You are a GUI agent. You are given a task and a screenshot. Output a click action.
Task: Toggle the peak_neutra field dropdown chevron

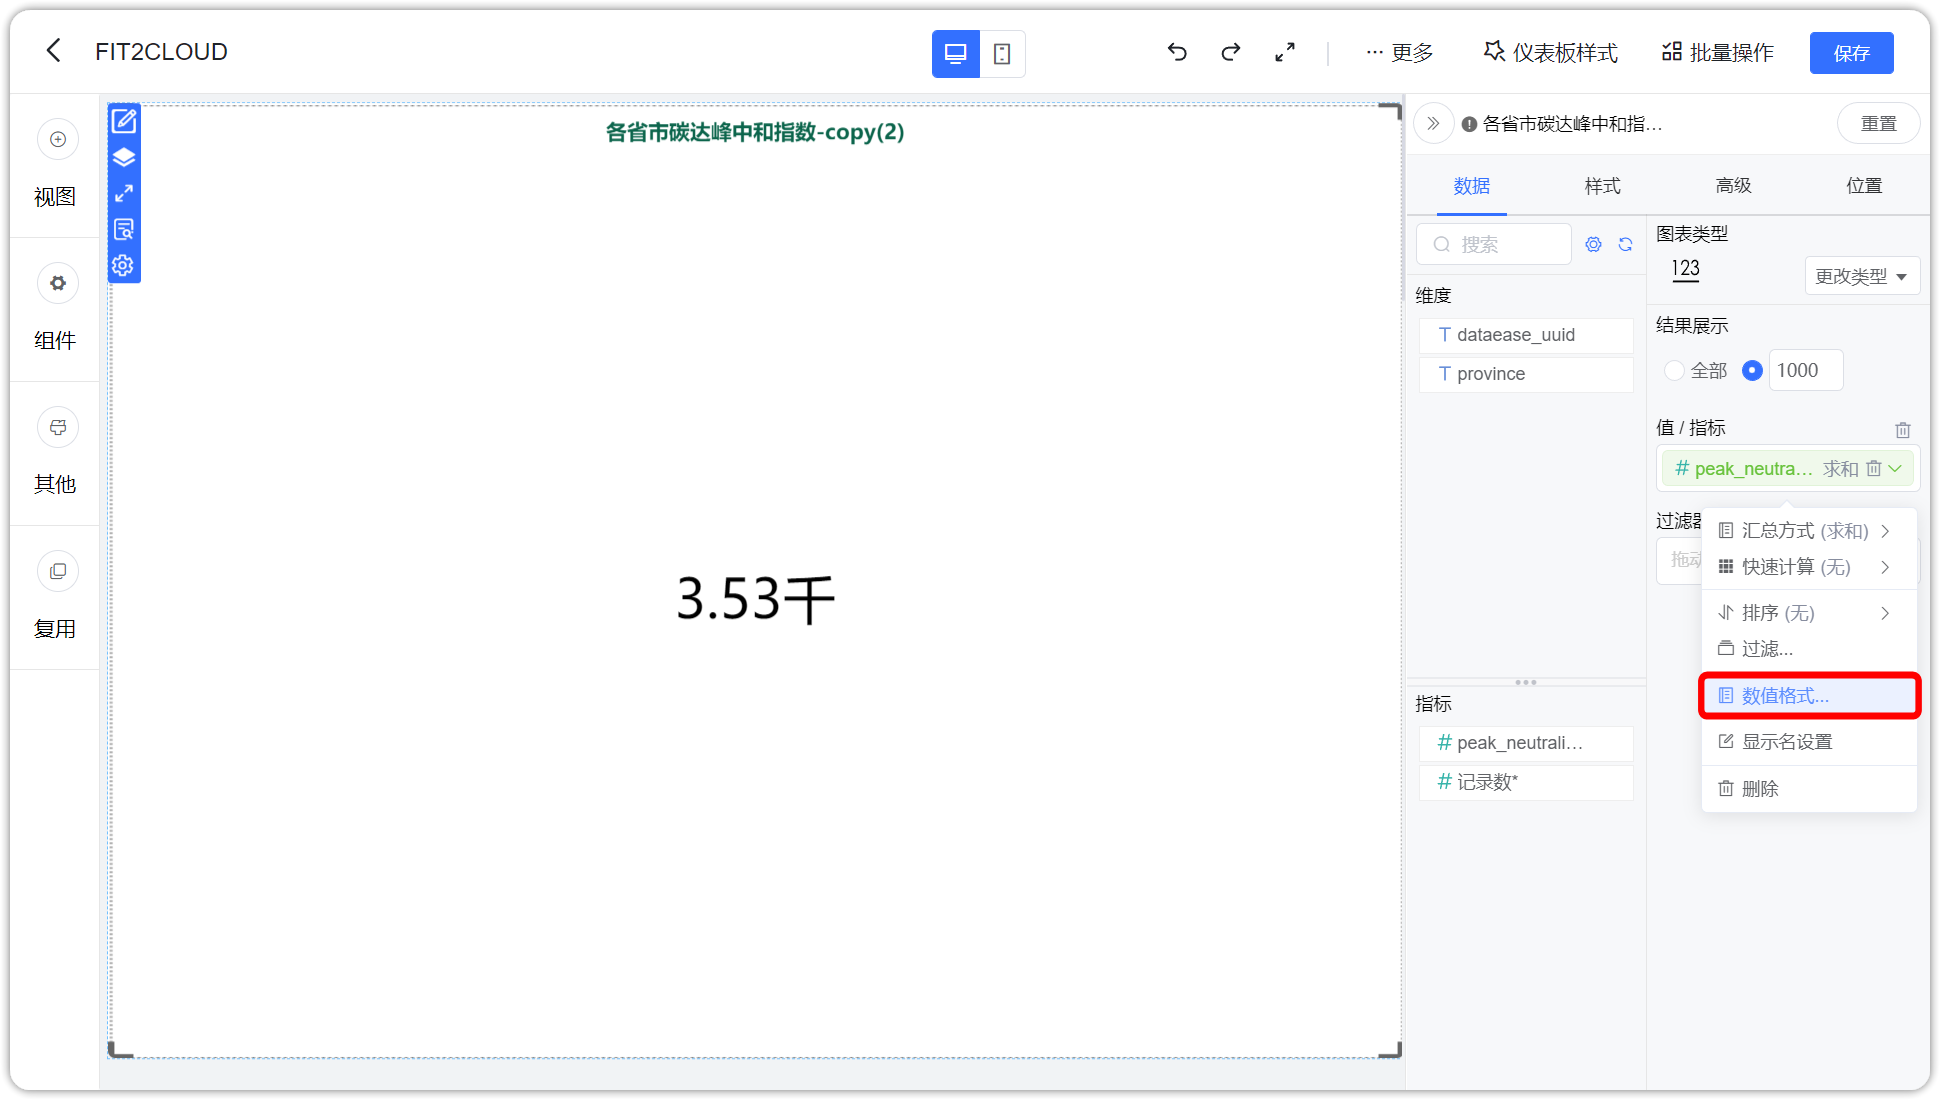(x=1895, y=468)
